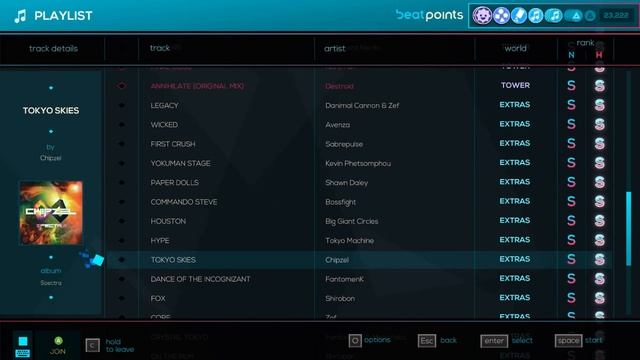Open options with the O key button
Viewport: 640px width, 360px height.
[355, 340]
